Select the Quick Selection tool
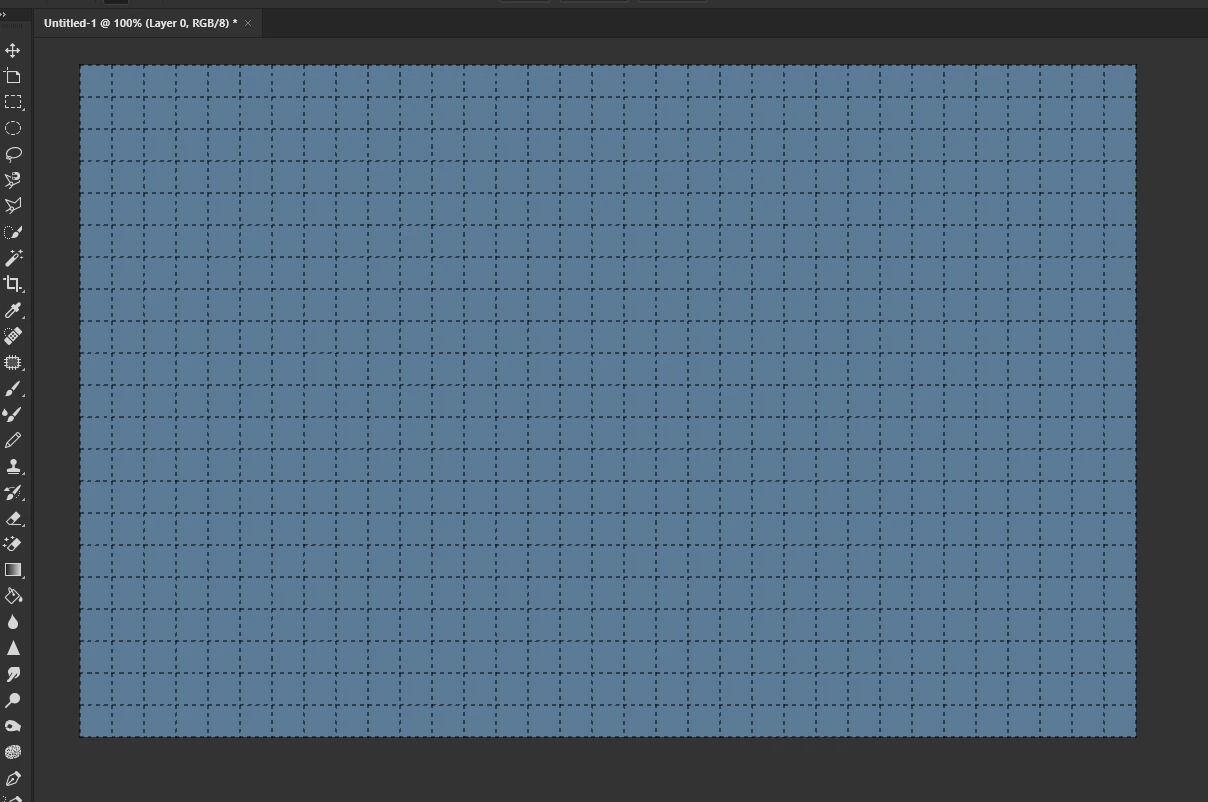Viewport: 1208px width, 802px height. pos(13,232)
